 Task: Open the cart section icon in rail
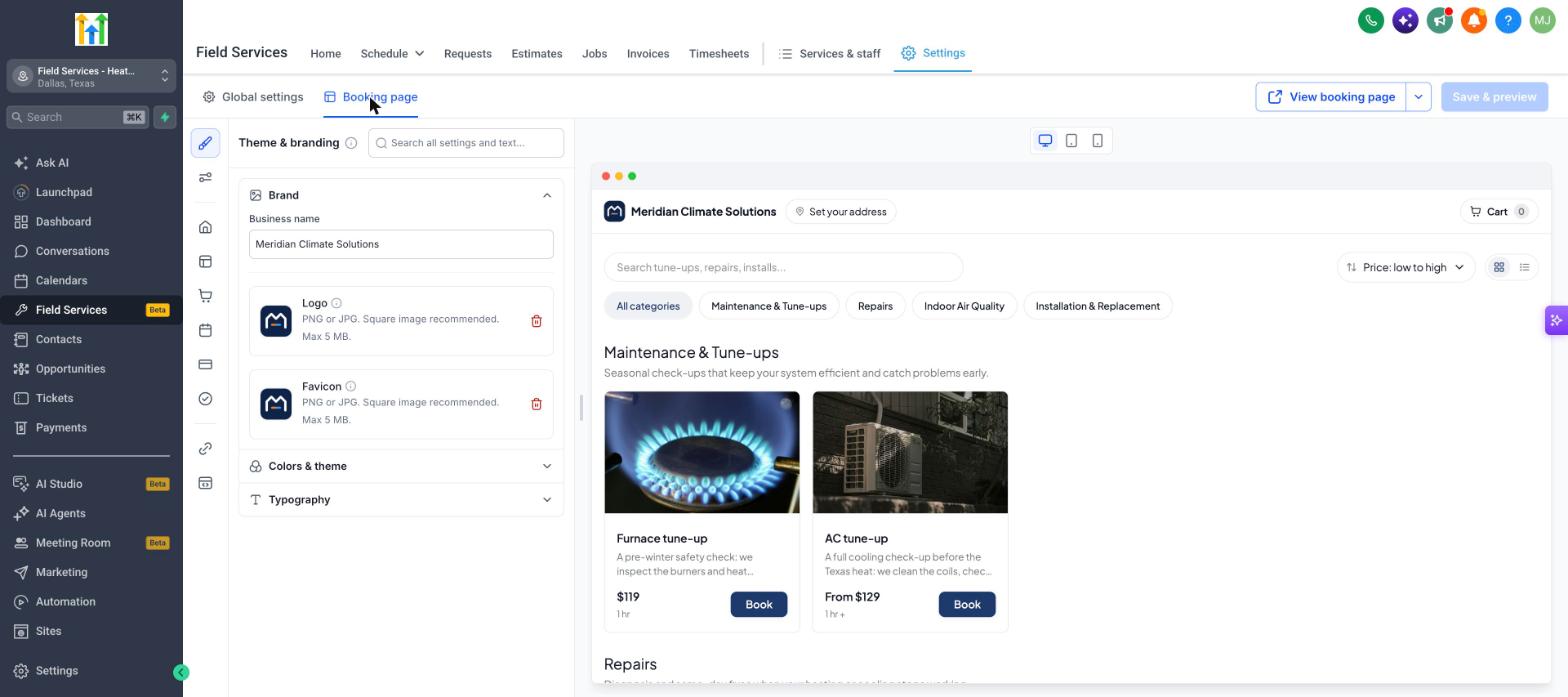pos(205,295)
